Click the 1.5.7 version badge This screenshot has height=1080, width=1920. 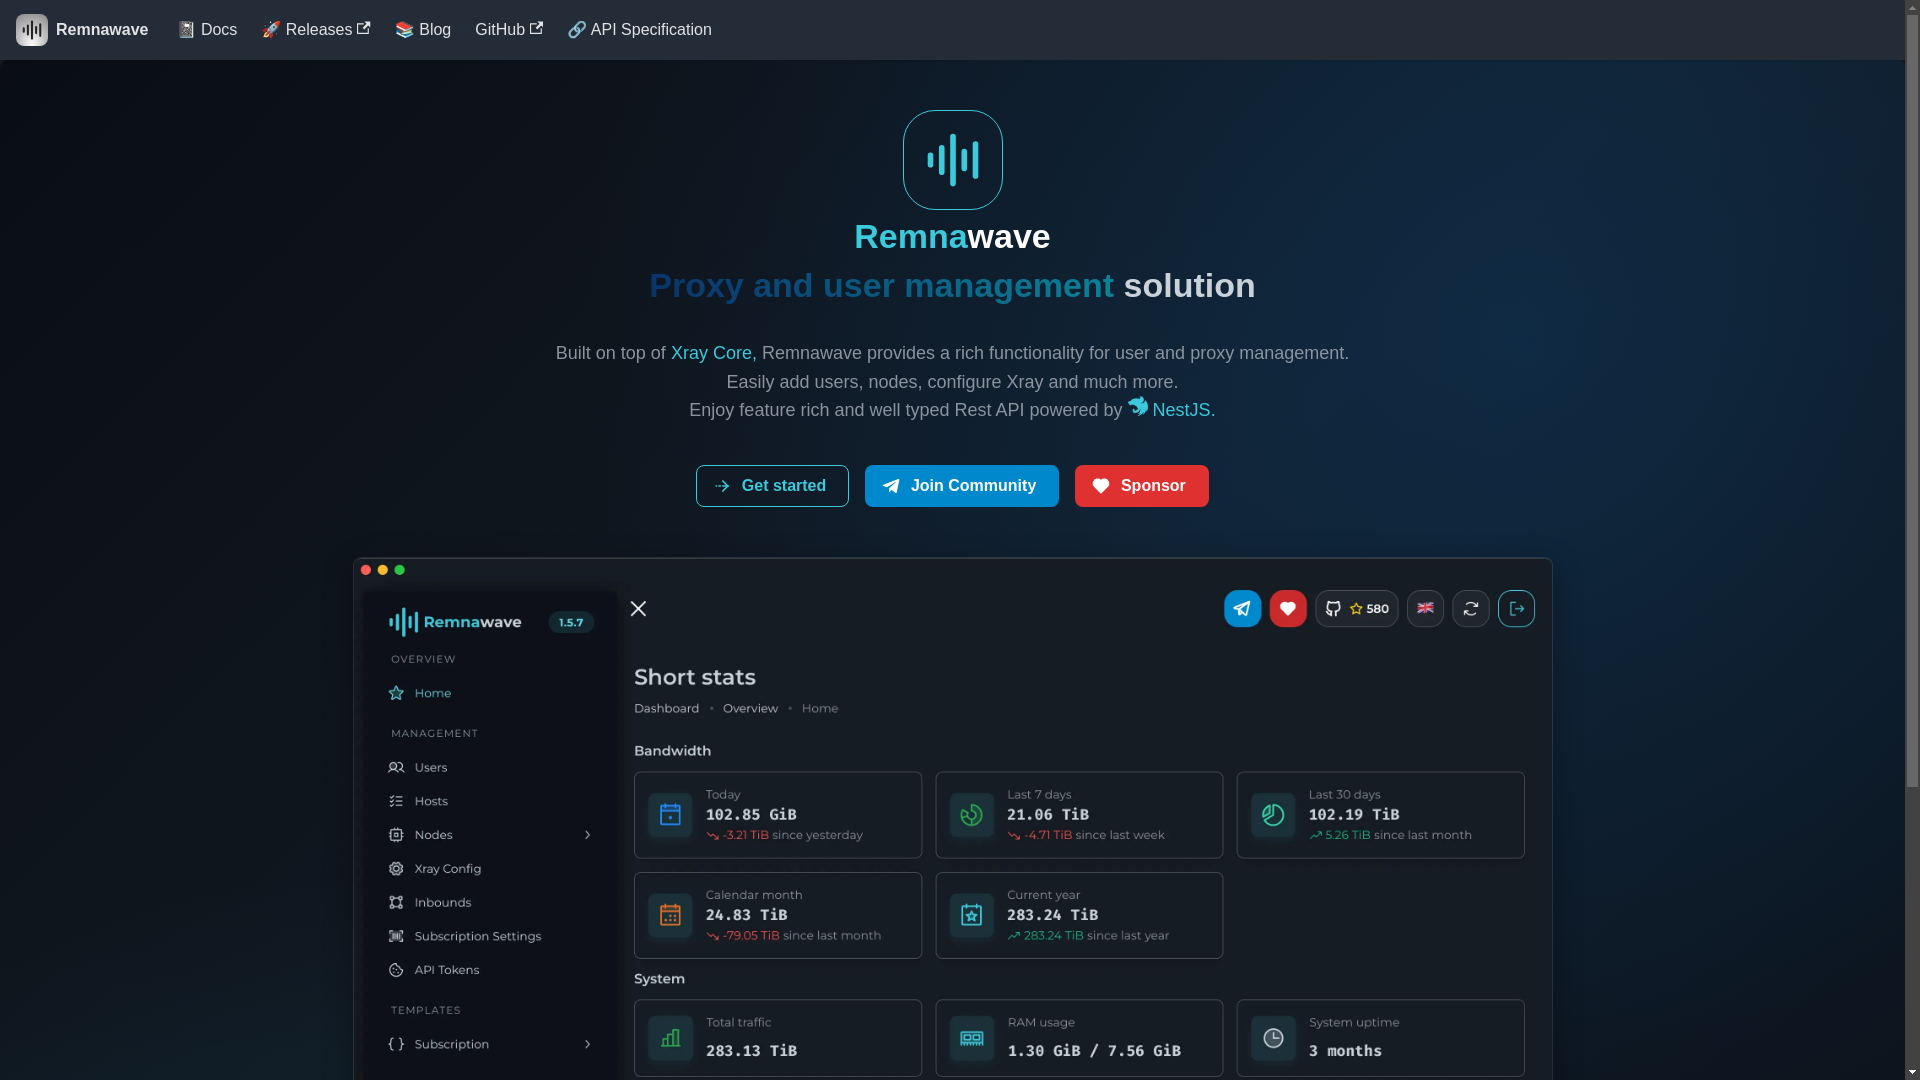point(571,622)
